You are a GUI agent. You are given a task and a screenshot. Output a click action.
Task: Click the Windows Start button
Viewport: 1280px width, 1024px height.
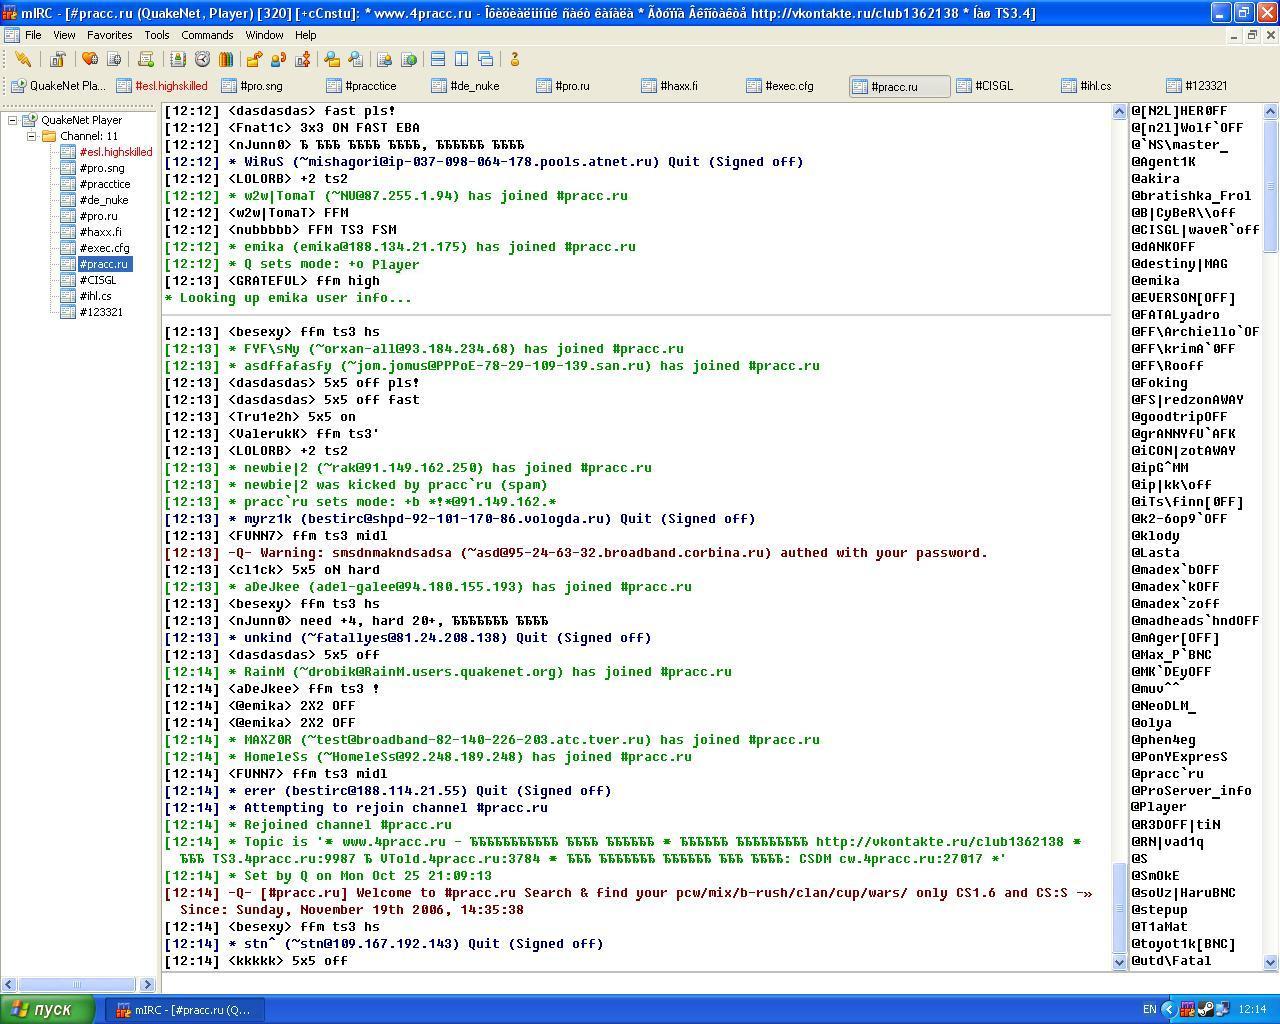click(x=48, y=1009)
